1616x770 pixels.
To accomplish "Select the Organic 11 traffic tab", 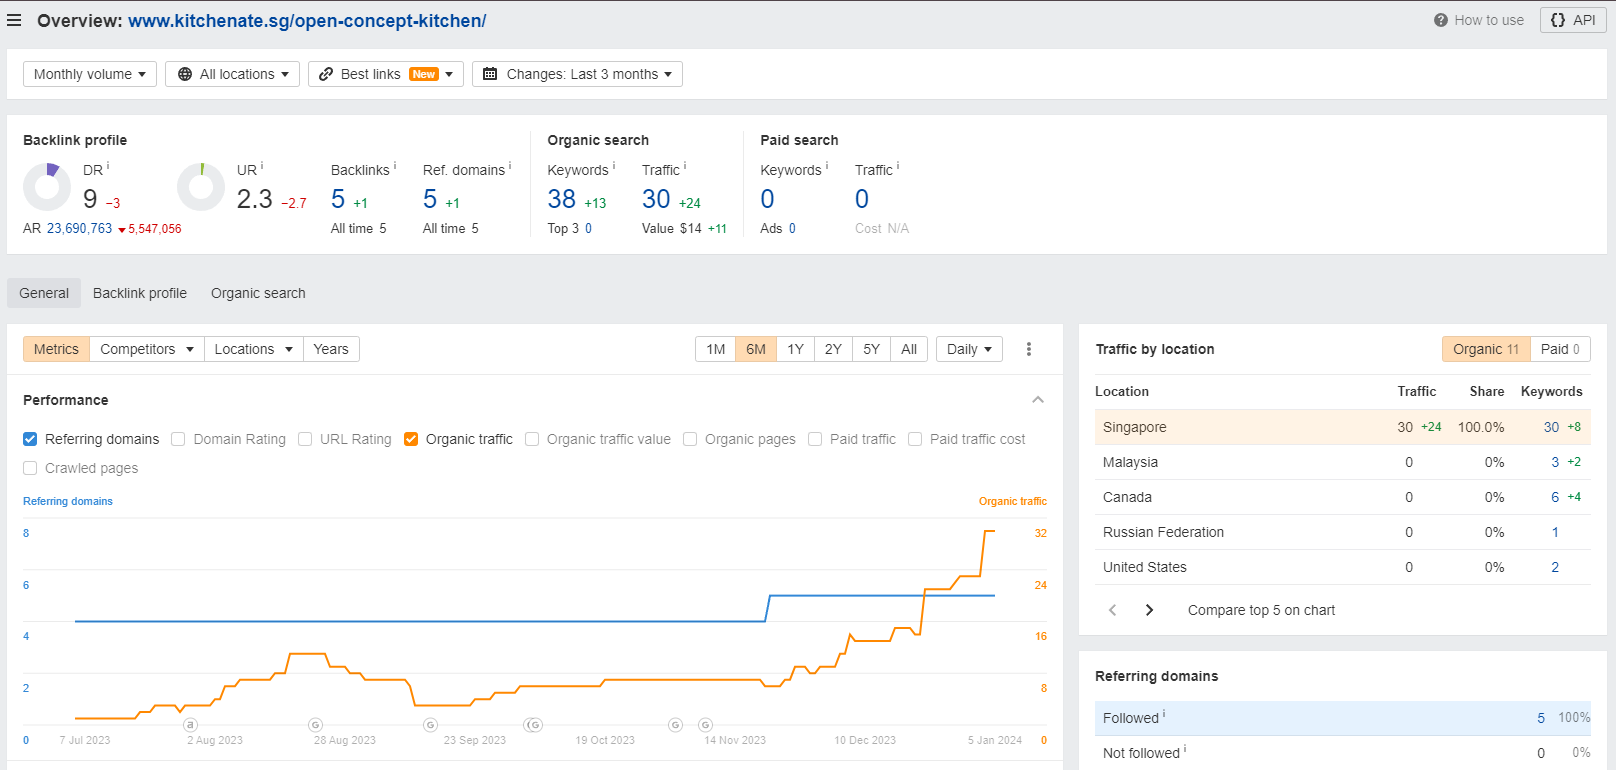I will (x=1486, y=349).
